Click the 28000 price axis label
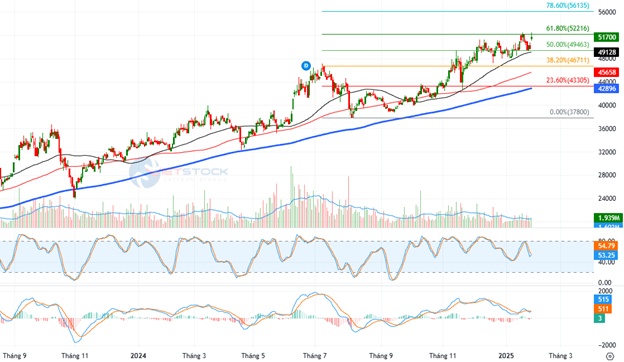 607,175
